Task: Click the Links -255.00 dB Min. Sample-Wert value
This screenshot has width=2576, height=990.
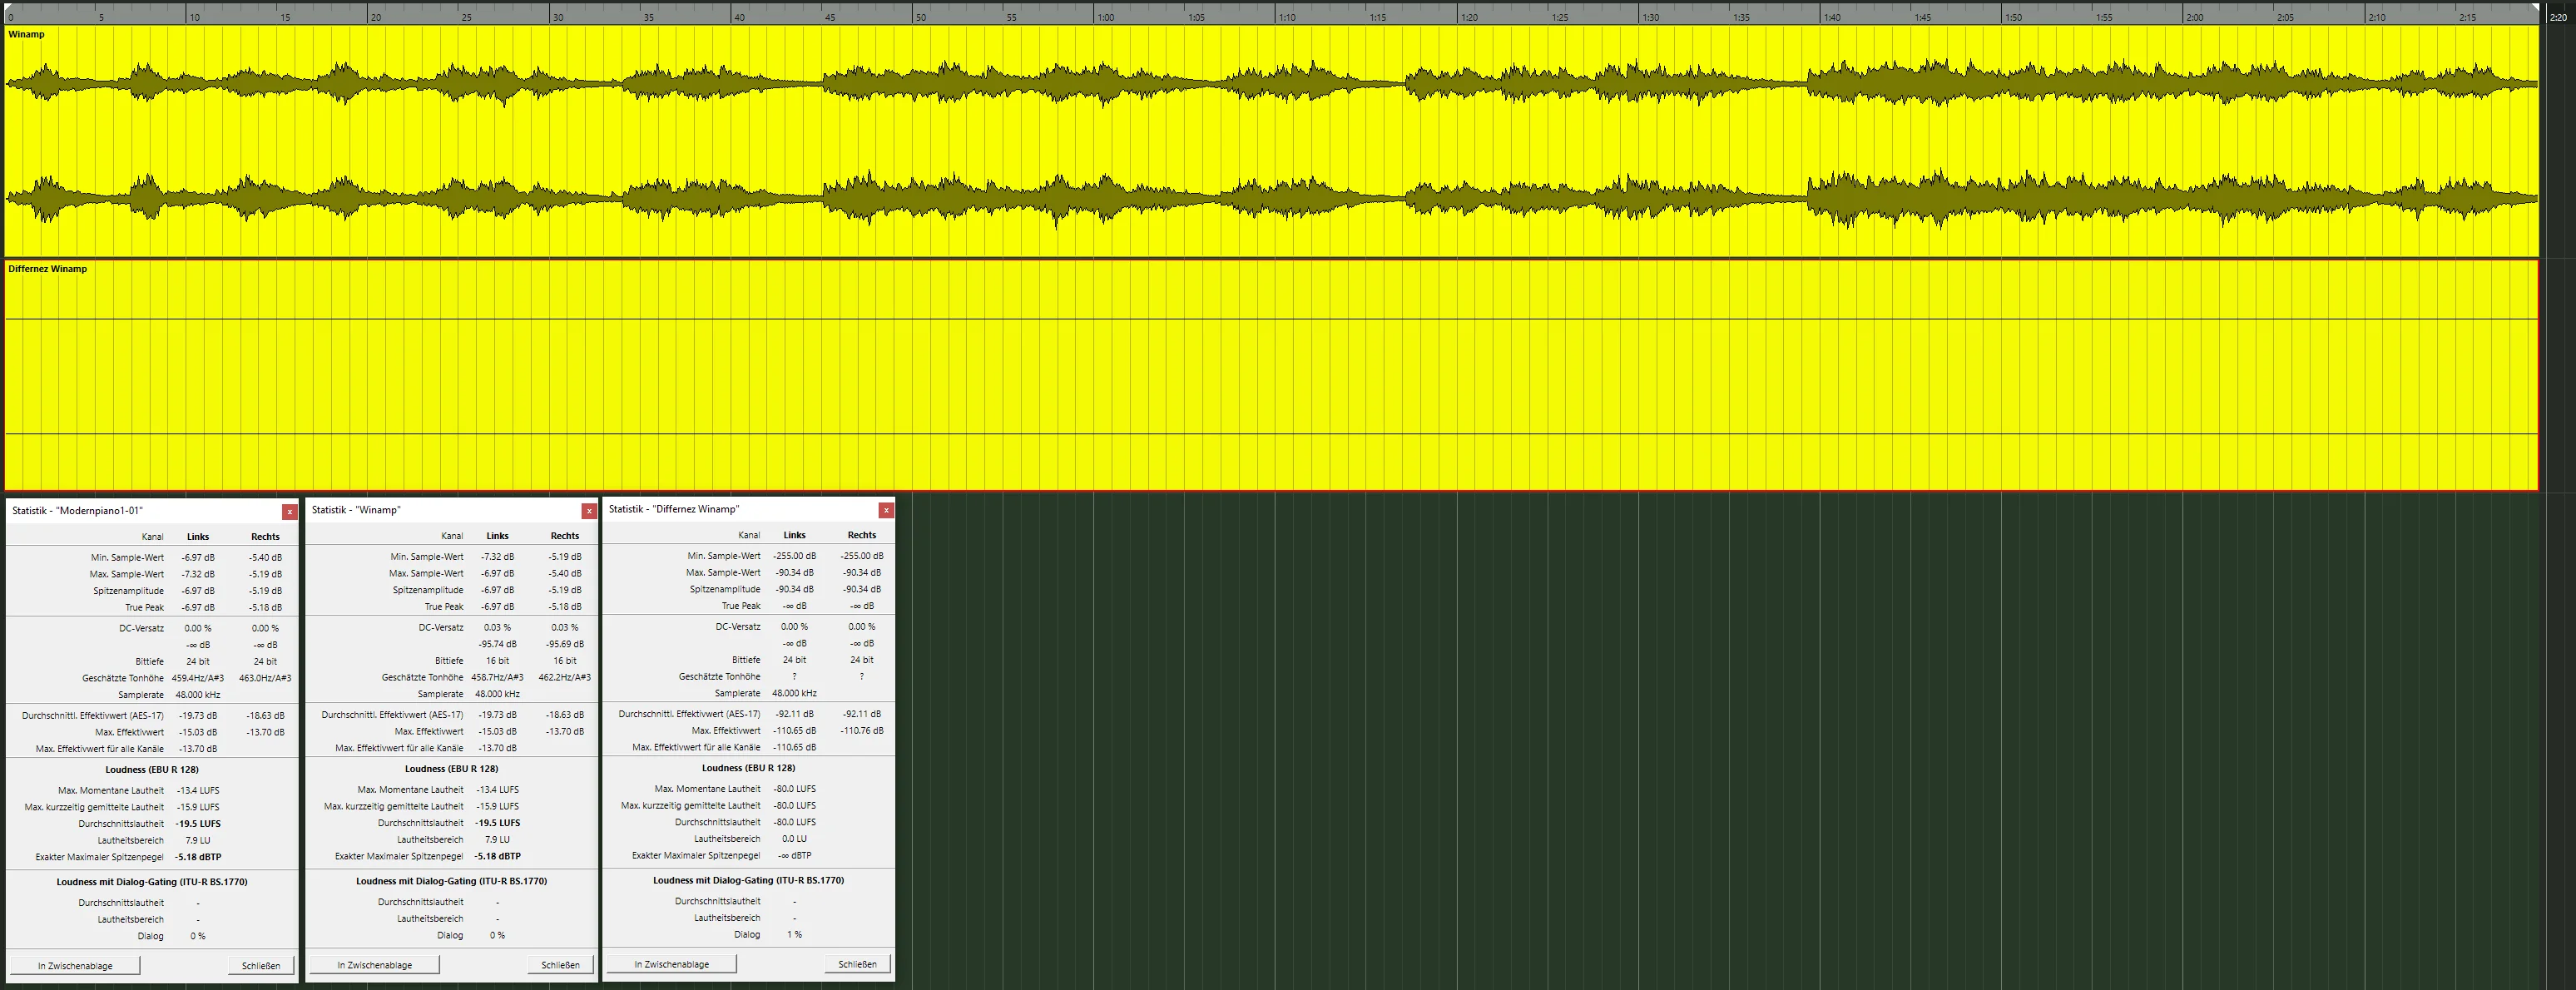Action: (794, 556)
